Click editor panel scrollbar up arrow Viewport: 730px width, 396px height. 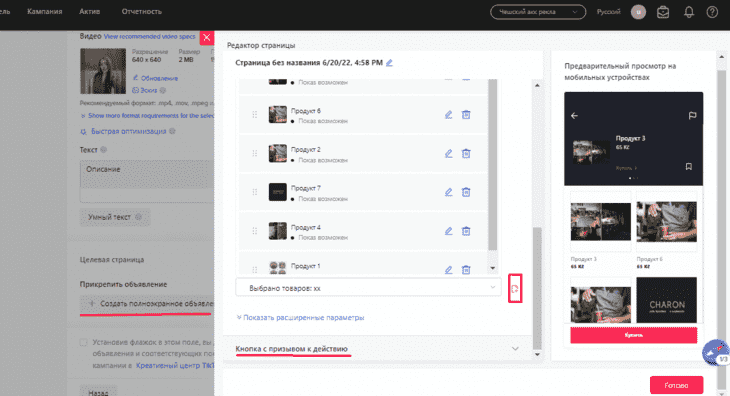pyautogui.click(x=537, y=85)
